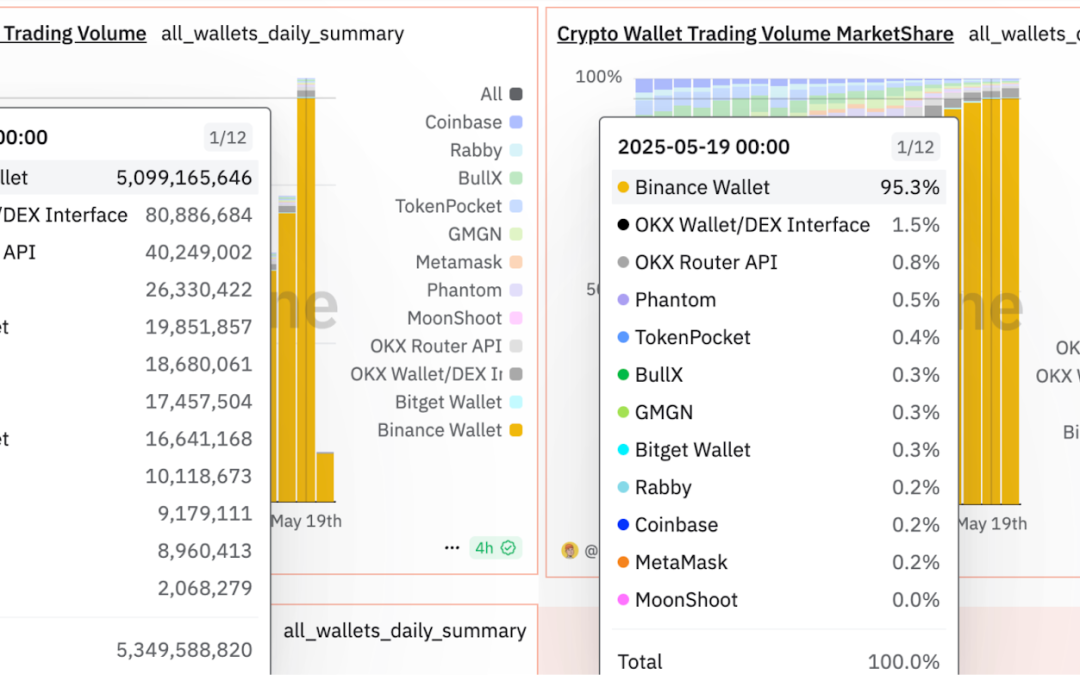Open the Crypto Wallet Trading Volume MarketShare title

(755, 34)
